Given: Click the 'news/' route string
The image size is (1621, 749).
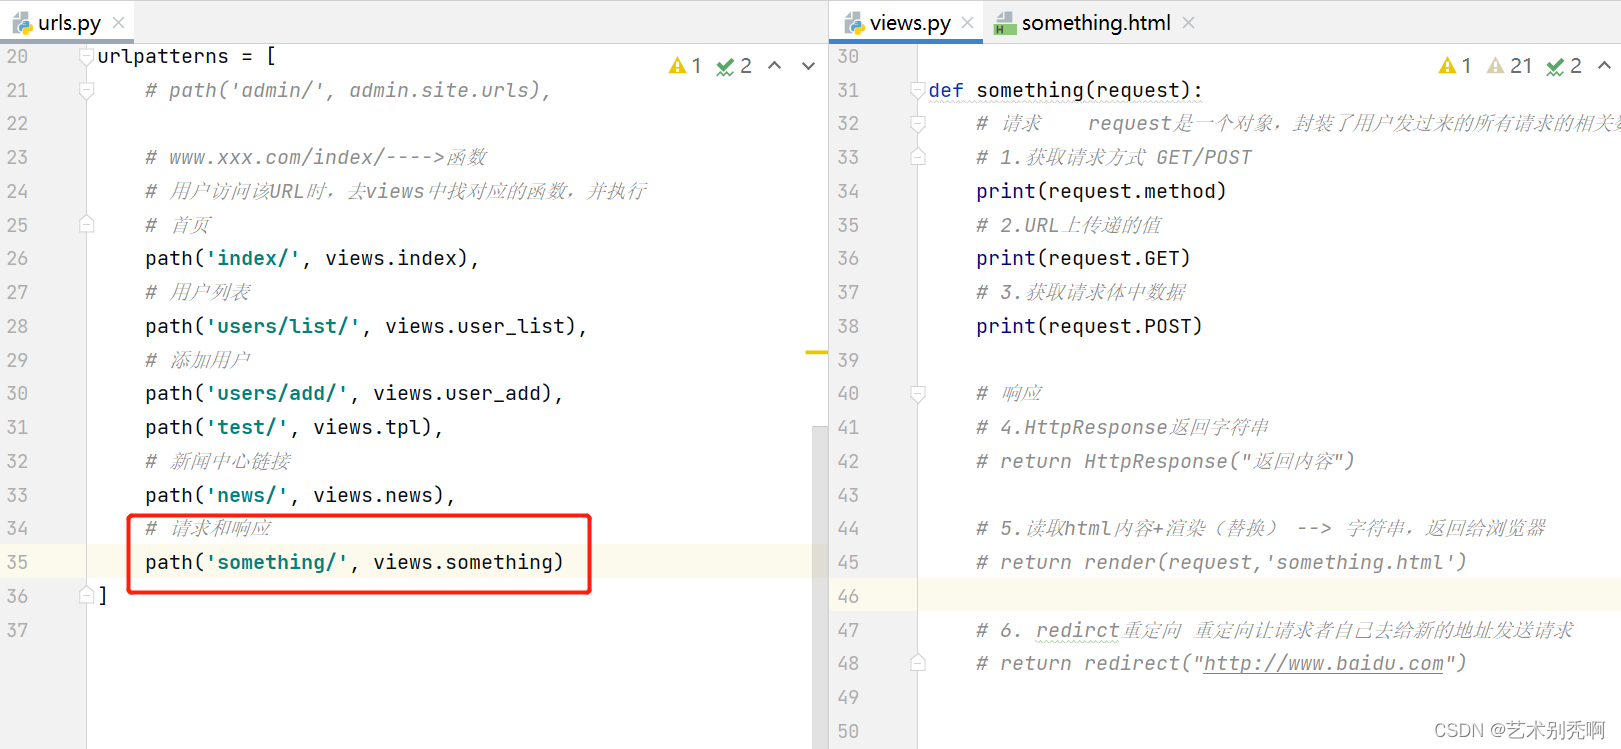Looking at the screenshot, I should click(x=247, y=495).
